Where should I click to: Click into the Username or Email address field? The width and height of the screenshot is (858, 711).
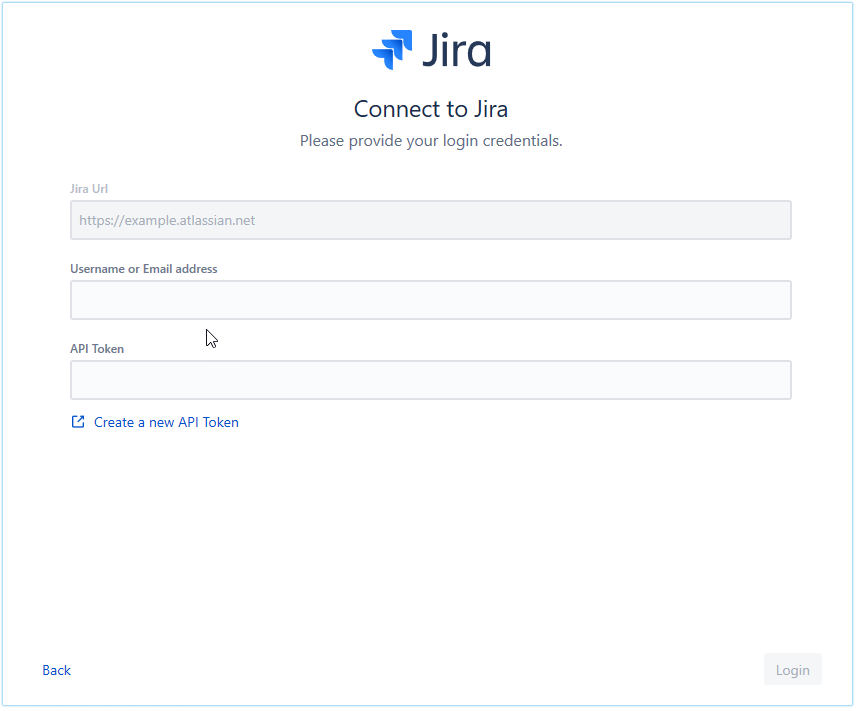click(x=430, y=300)
